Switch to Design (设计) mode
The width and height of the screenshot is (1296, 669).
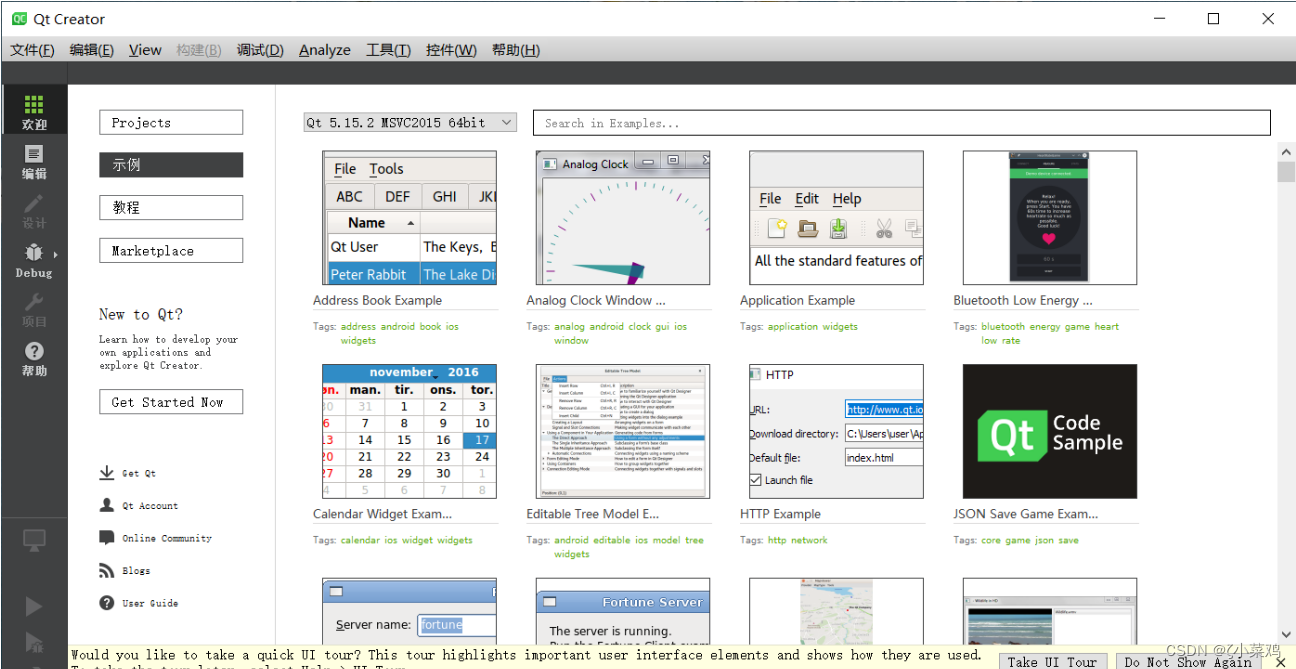click(x=34, y=211)
